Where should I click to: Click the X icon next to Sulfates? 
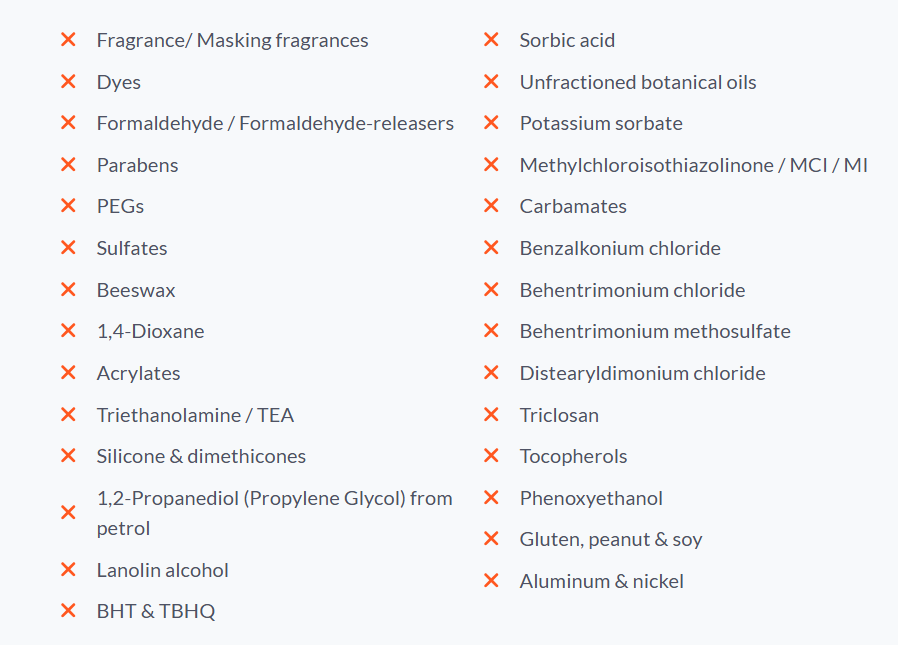(x=68, y=248)
